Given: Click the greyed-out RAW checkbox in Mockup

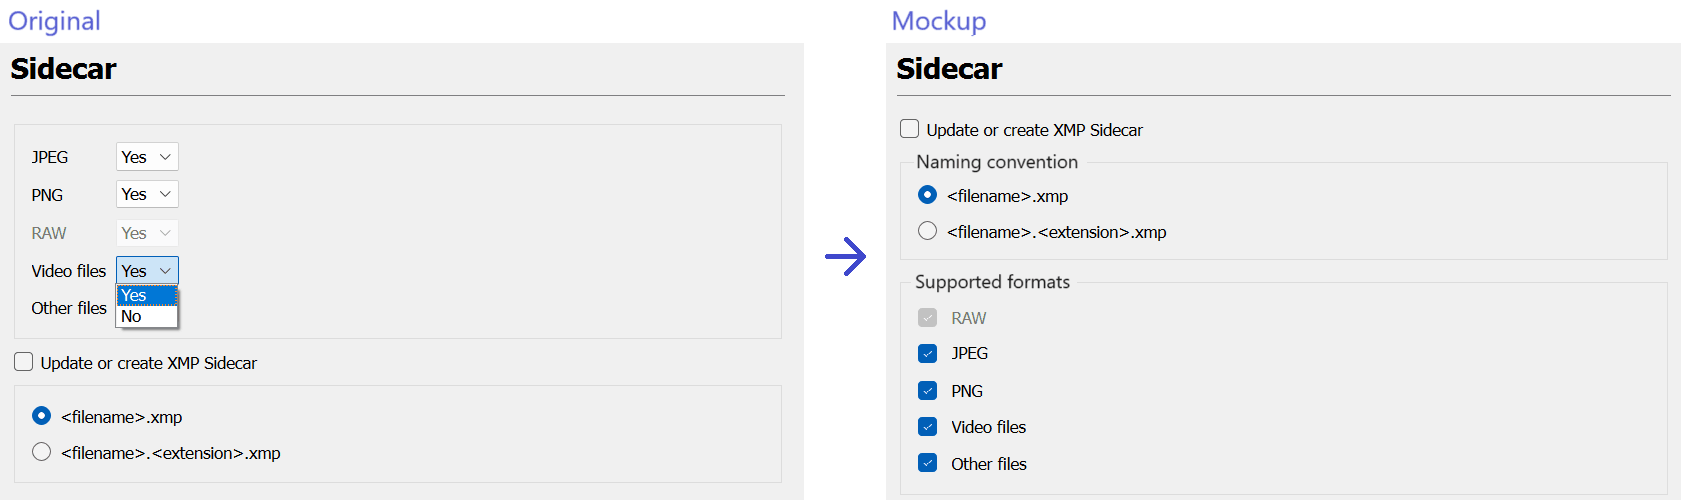Looking at the screenshot, I should pos(928,318).
